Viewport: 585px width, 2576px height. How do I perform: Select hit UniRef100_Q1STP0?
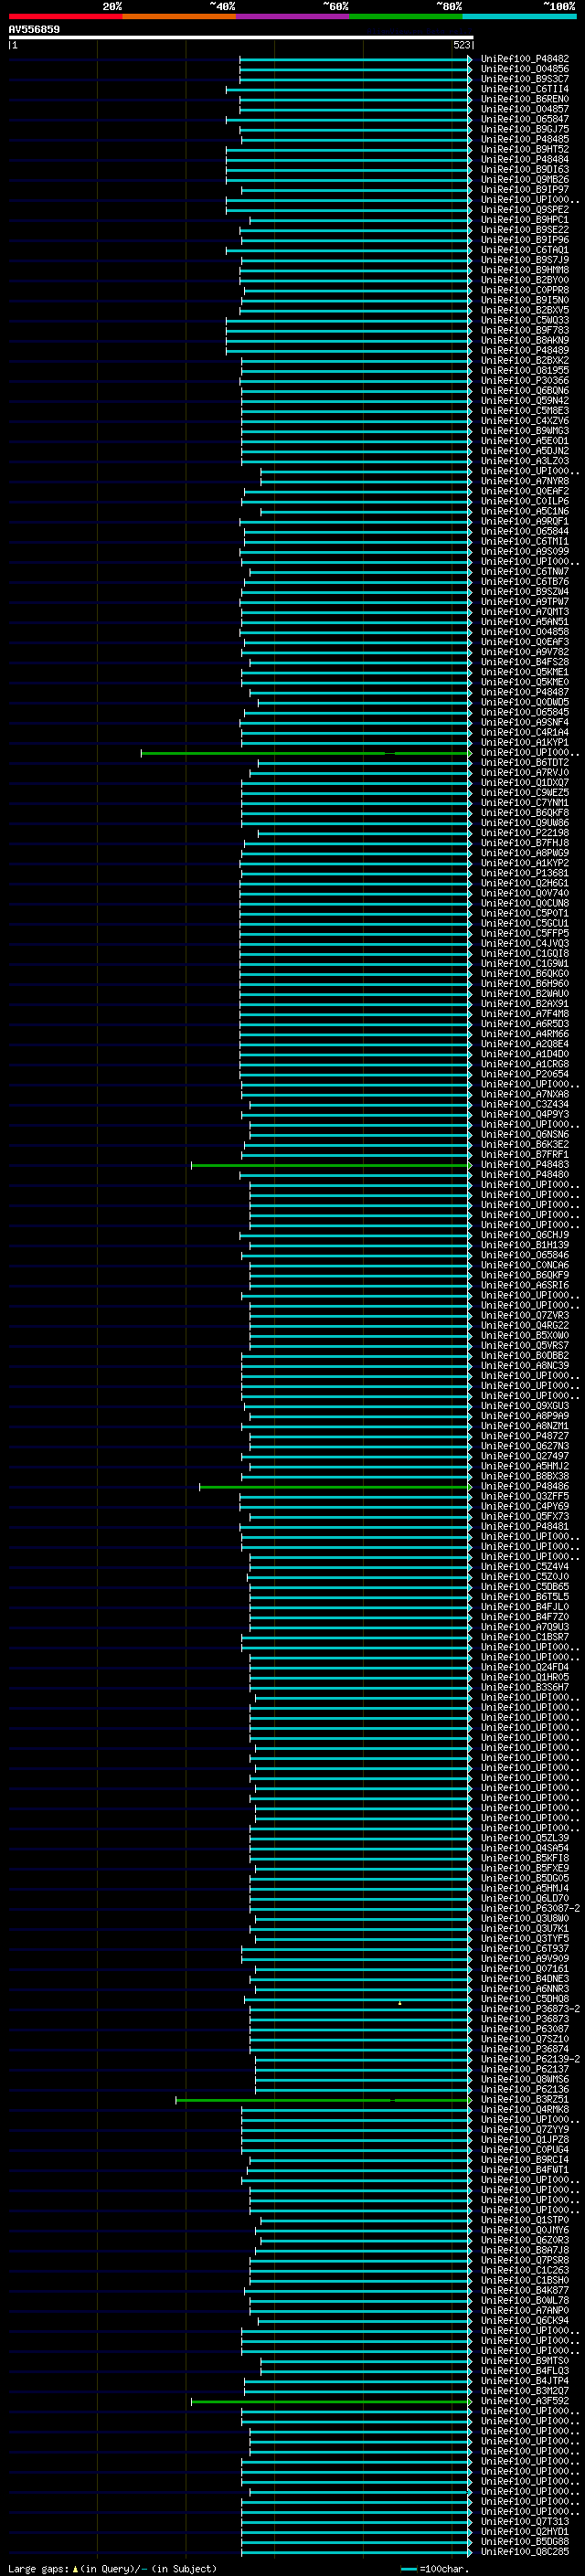coord(524,2220)
